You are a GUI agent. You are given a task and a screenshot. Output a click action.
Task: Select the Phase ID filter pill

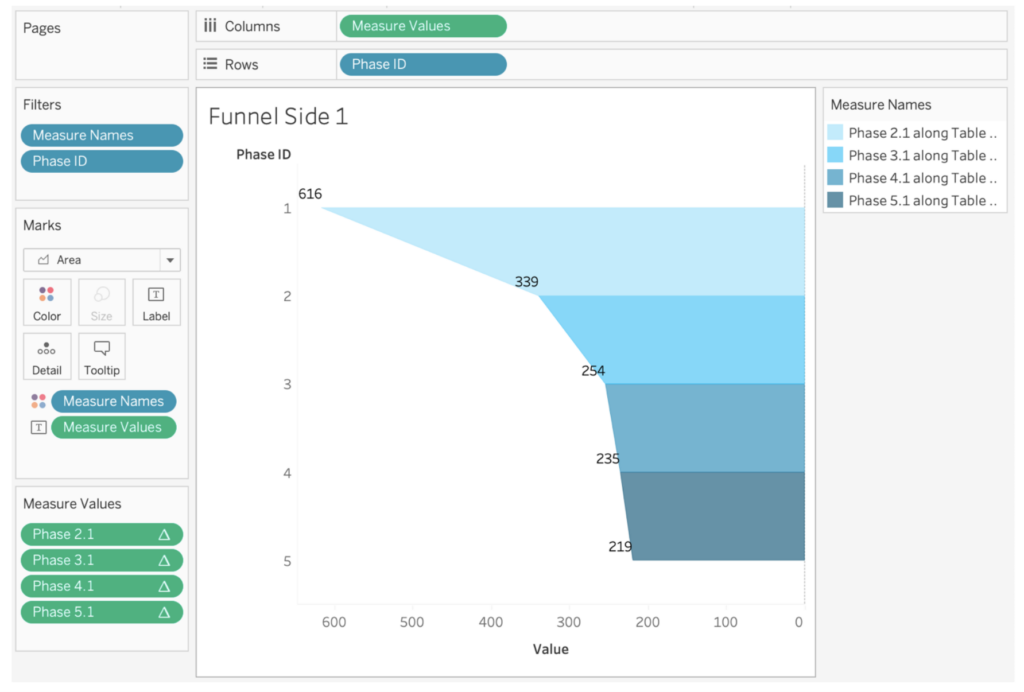[101, 161]
